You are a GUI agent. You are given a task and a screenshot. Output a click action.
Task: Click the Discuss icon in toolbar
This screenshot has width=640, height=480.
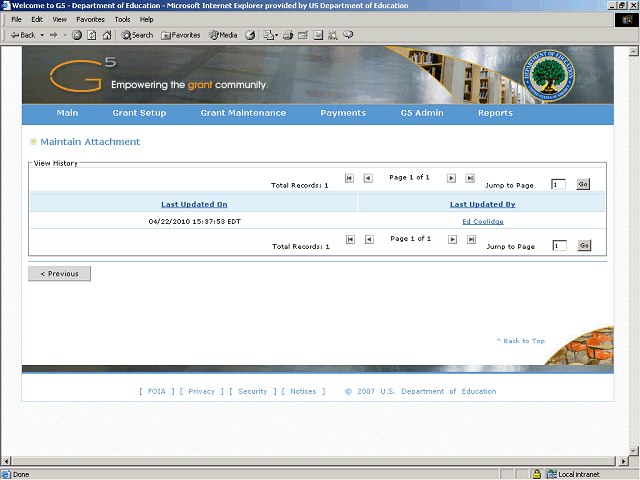pyautogui.click(x=318, y=35)
